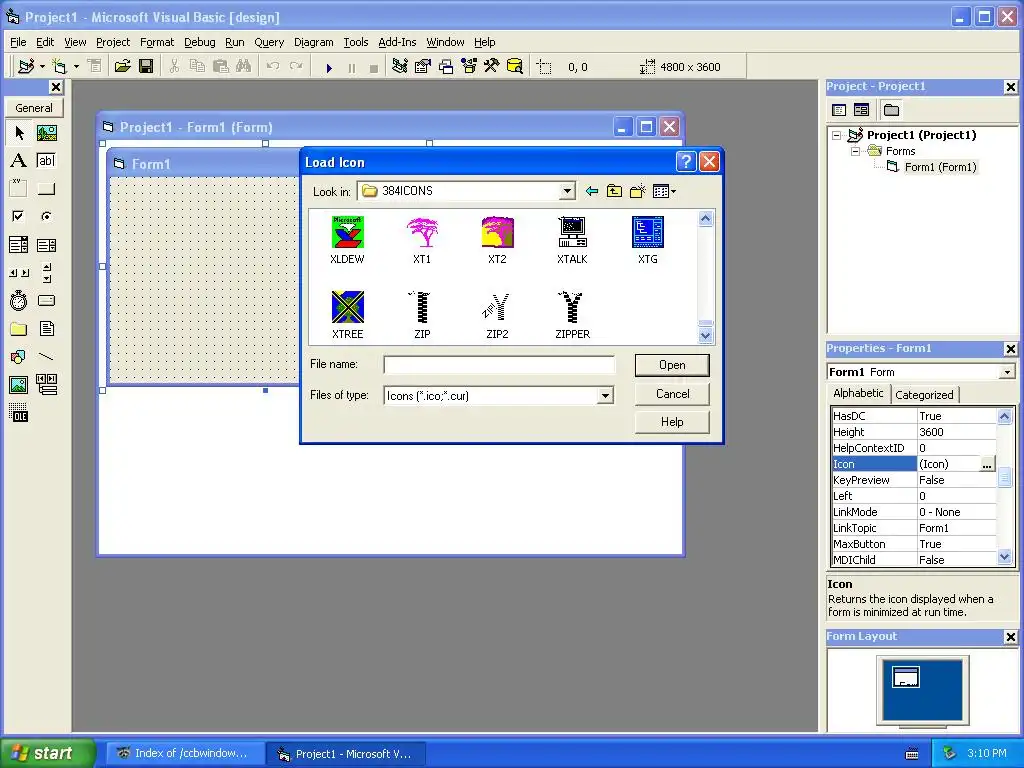Select the ZIP2 icon file
Image resolution: width=1024 pixels, height=768 pixels.
(497, 315)
